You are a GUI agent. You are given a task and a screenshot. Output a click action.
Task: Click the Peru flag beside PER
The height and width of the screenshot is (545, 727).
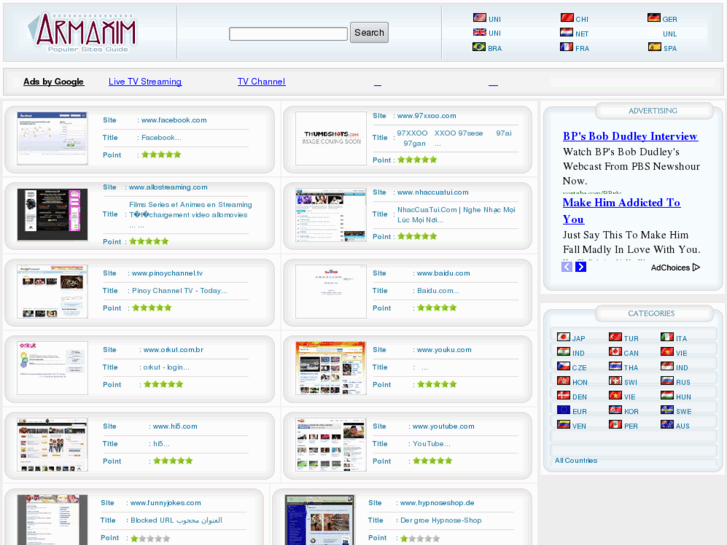[x=615, y=424]
